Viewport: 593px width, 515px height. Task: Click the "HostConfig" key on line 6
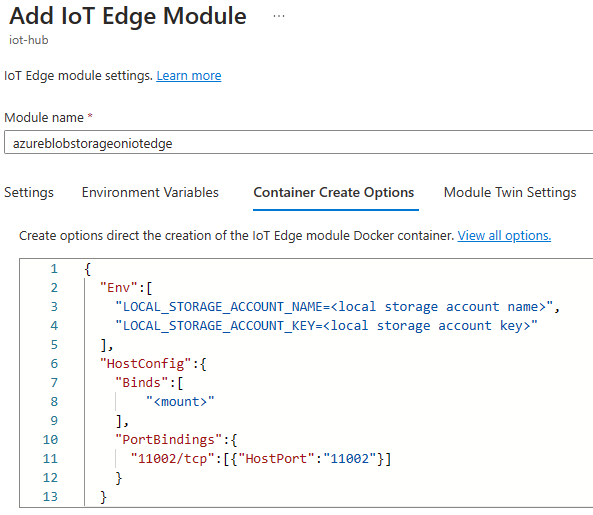pos(146,364)
